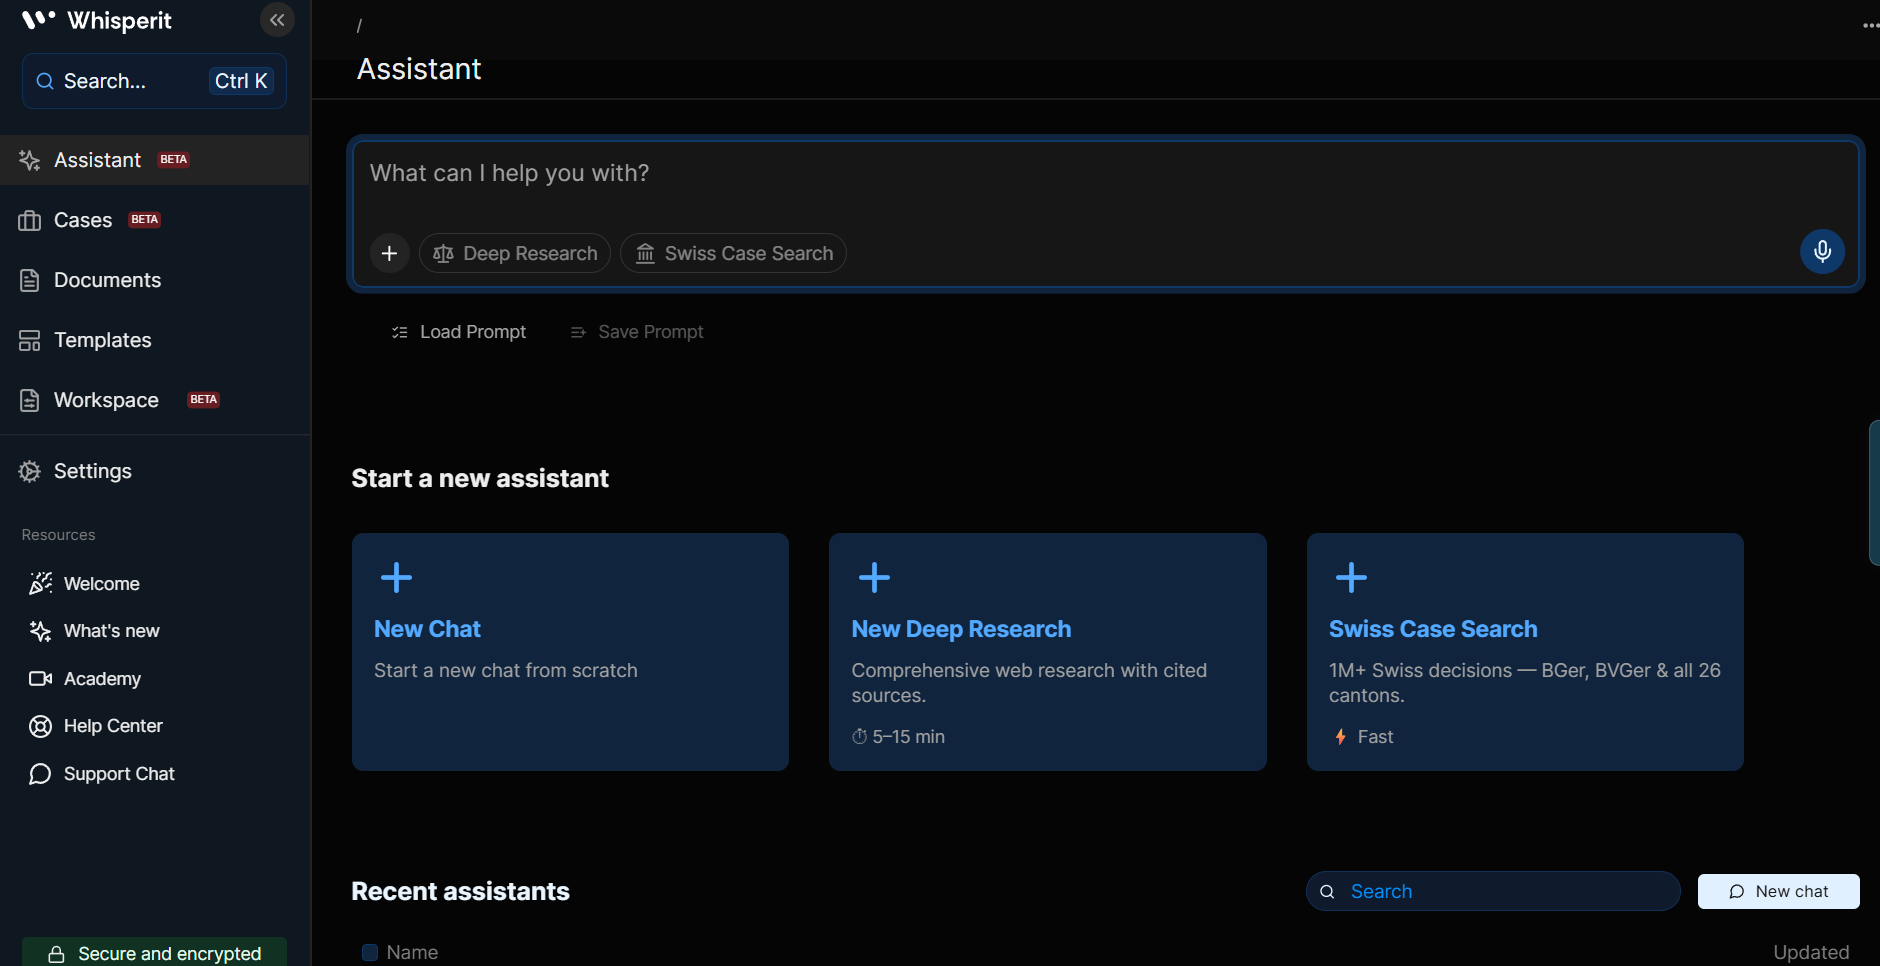Click the Whisperit logo icon
The height and width of the screenshot is (966, 1880).
click(x=38, y=20)
